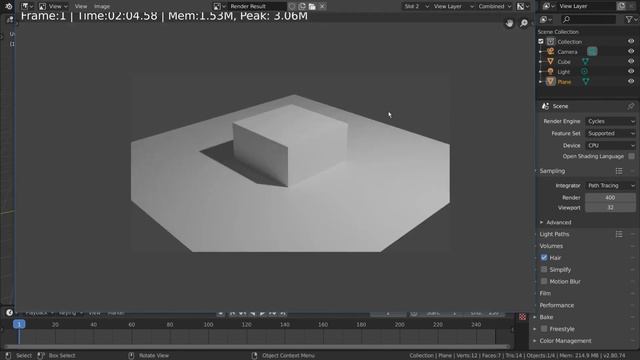640x360 pixels.
Task: Hide Camera using its eye icon
Action: point(631,51)
